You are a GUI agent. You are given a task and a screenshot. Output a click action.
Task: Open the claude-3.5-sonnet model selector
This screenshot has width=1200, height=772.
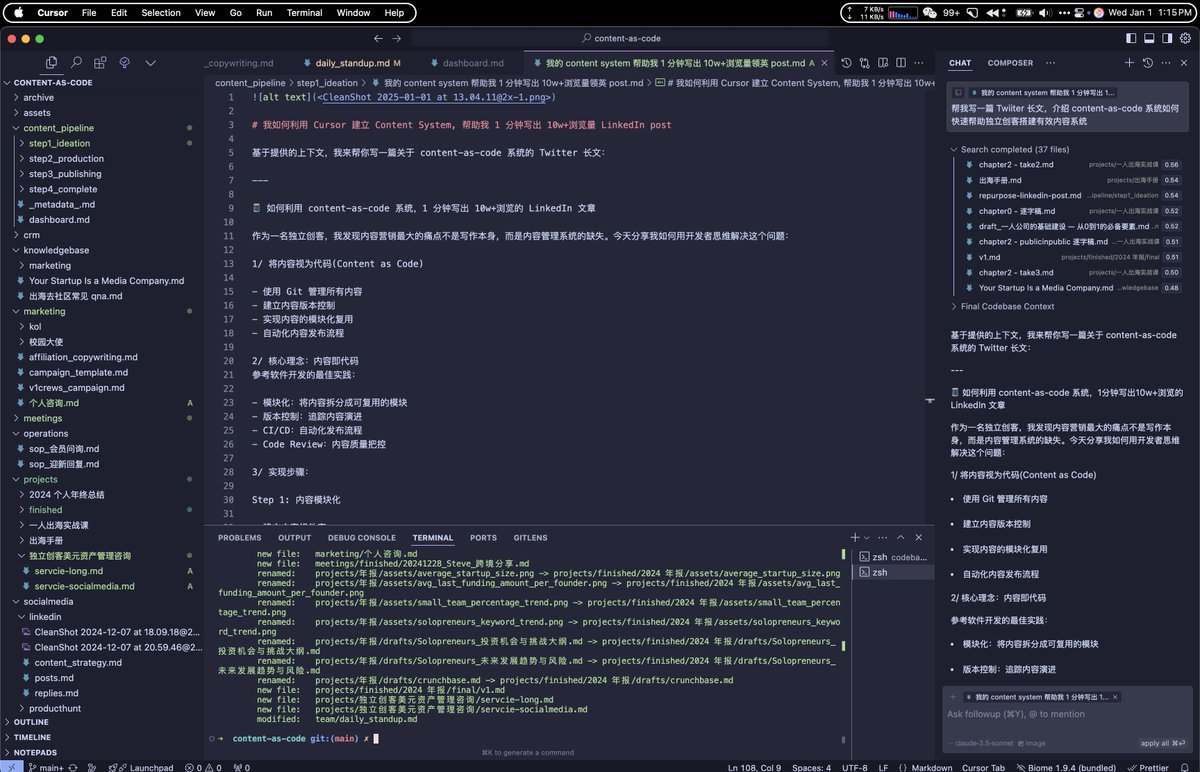(x=980, y=743)
